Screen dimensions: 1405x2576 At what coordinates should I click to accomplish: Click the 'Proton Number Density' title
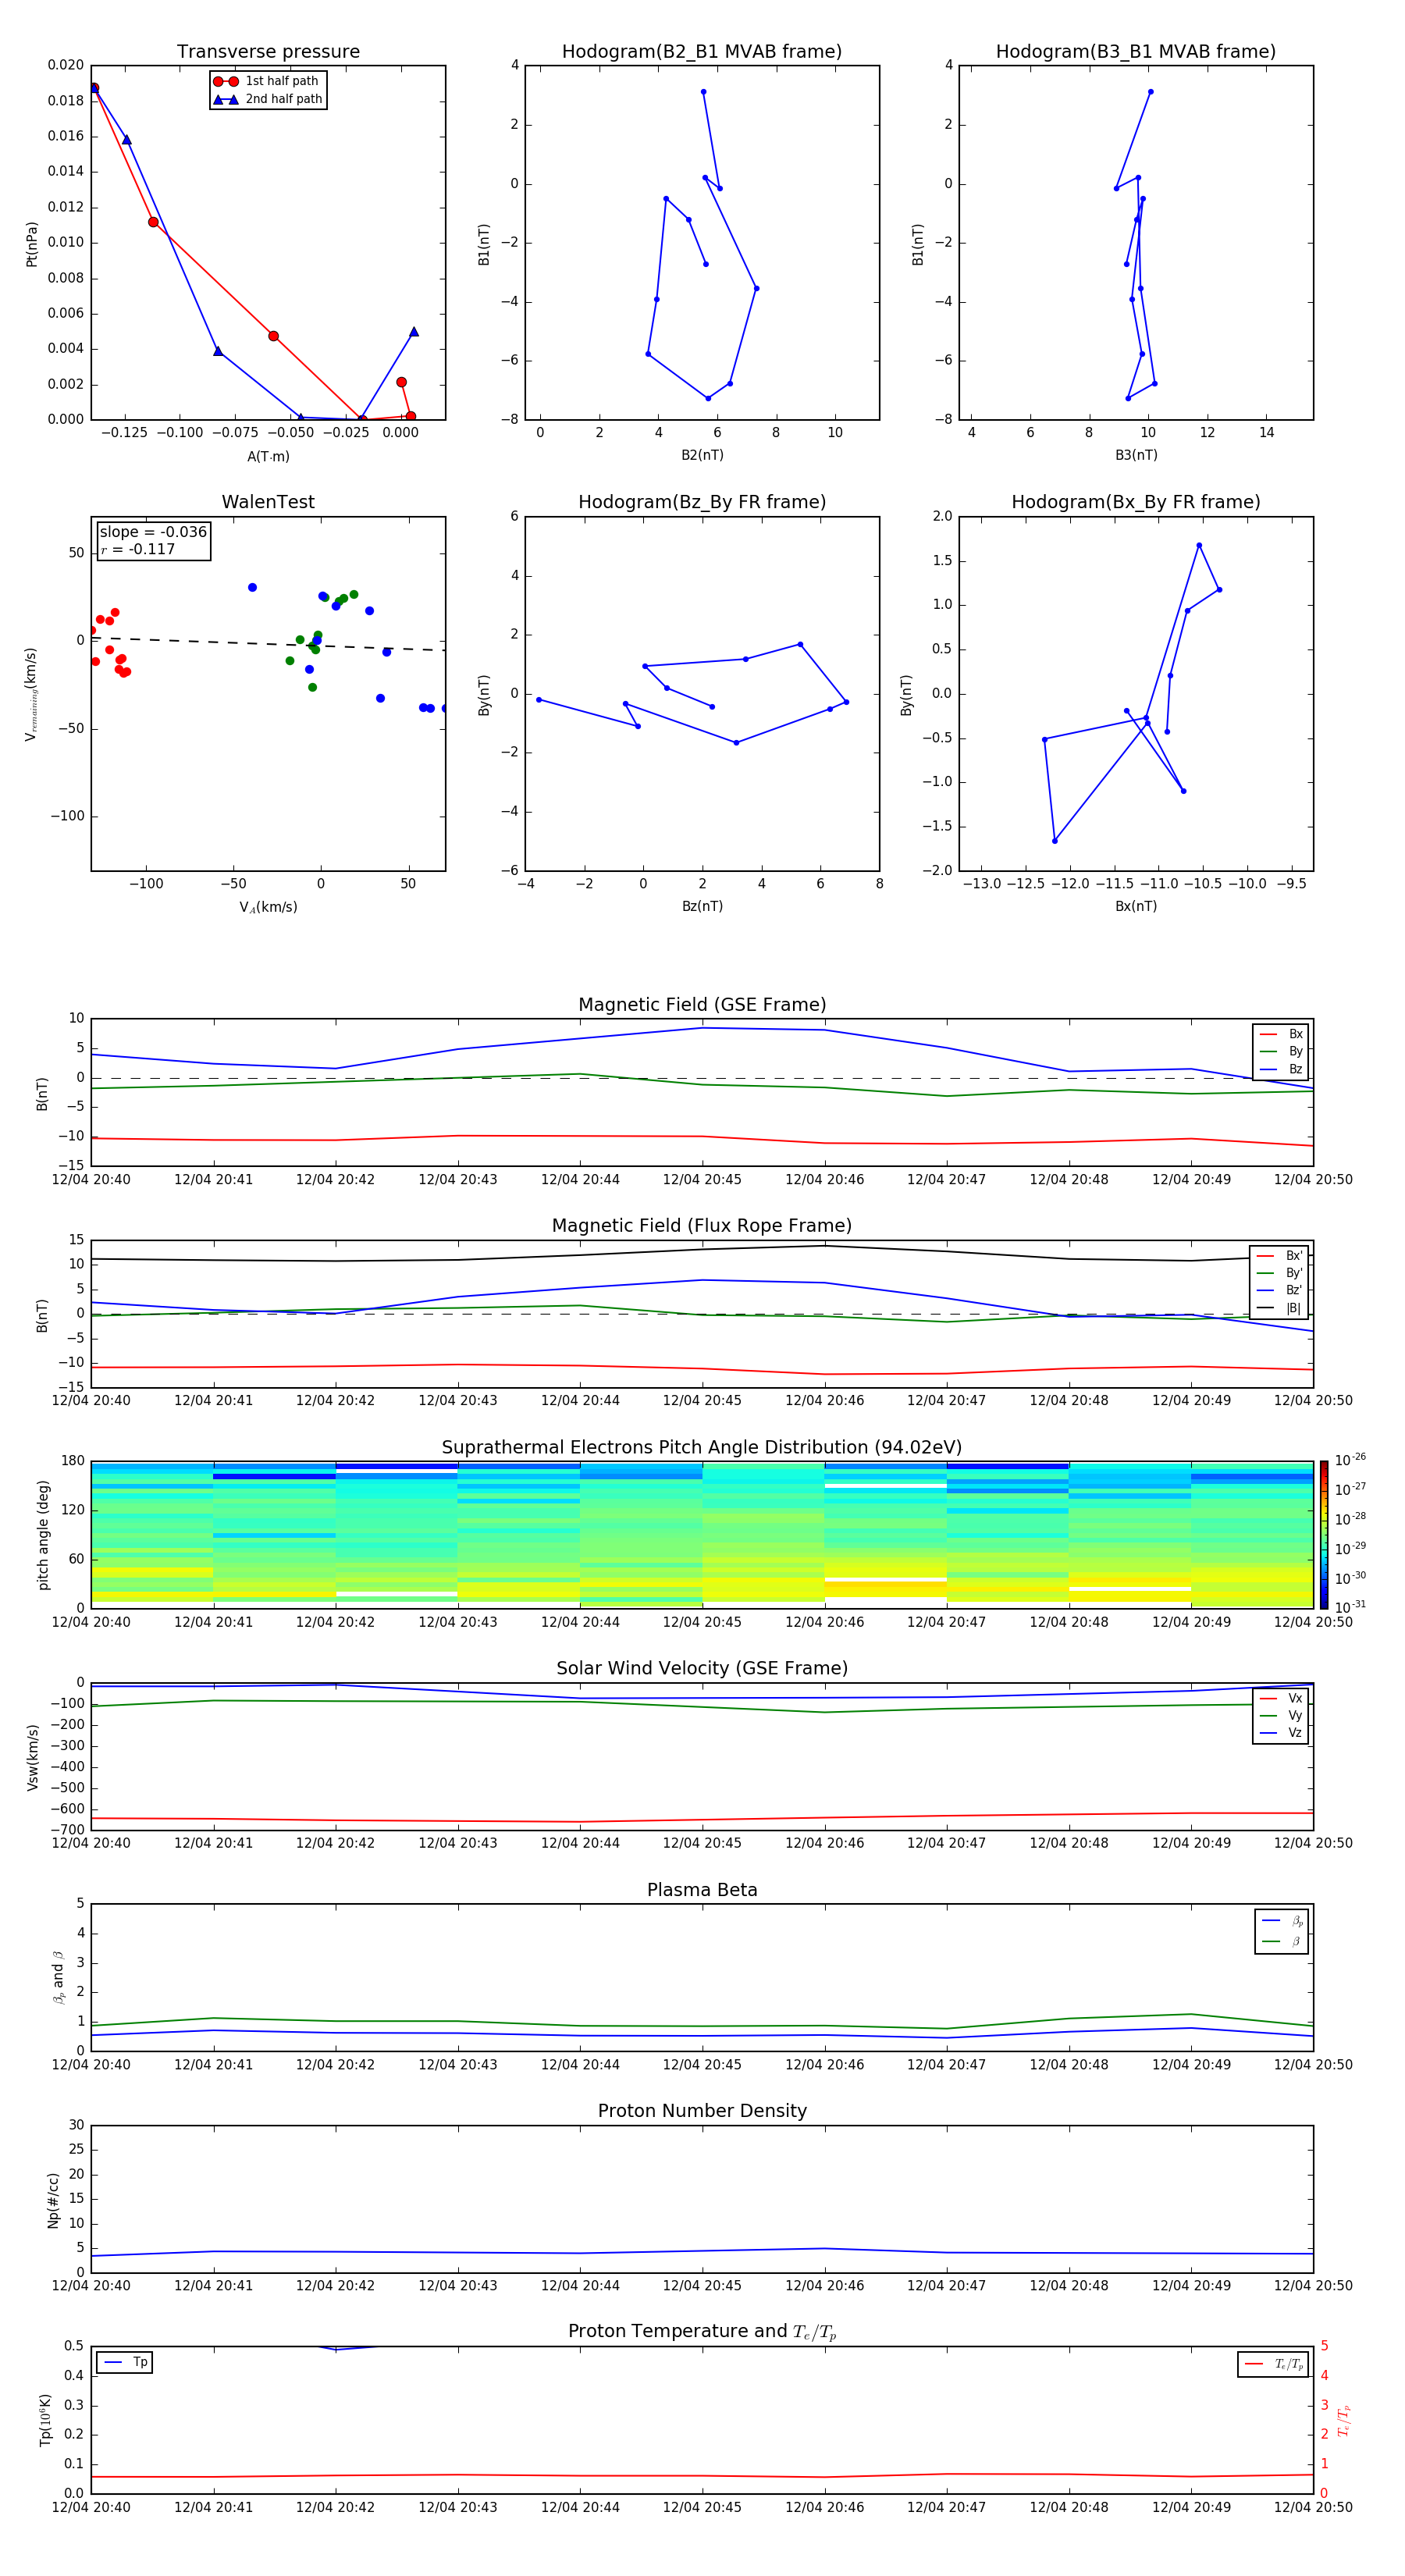click(x=702, y=2111)
